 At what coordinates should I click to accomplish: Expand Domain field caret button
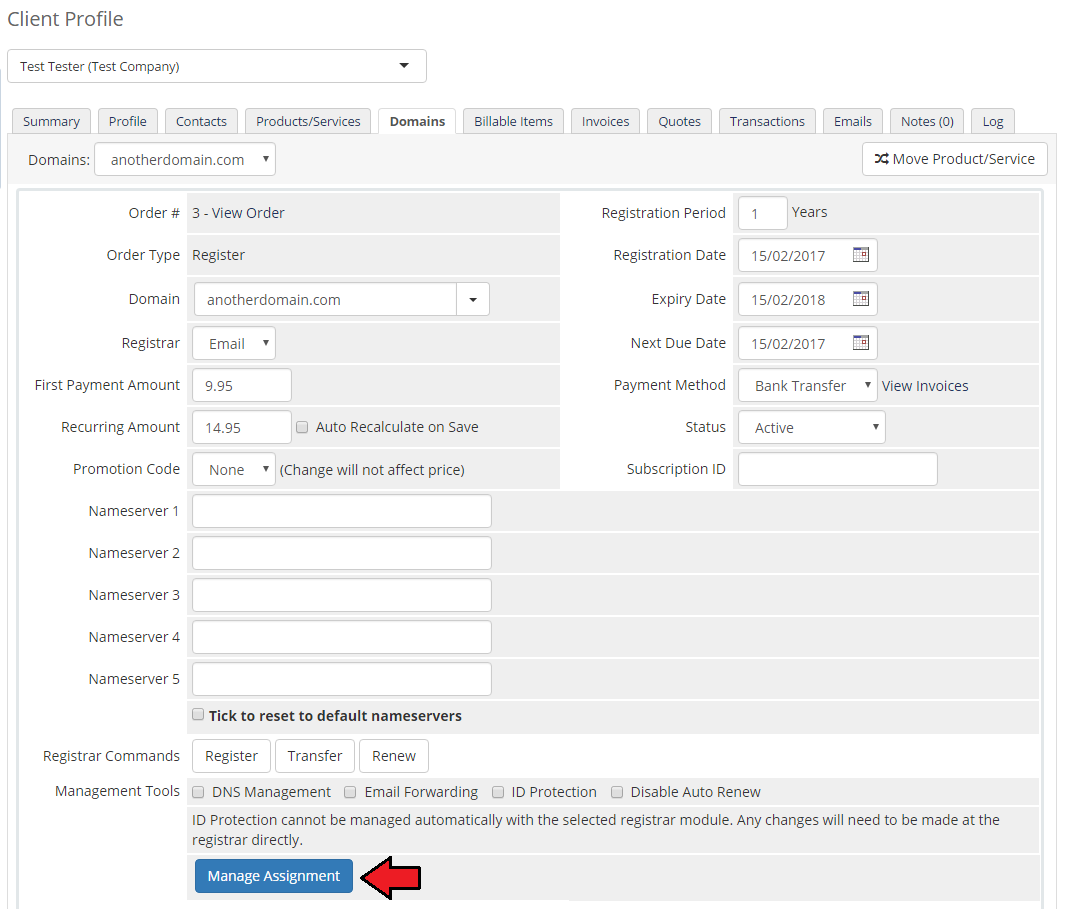coord(473,300)
